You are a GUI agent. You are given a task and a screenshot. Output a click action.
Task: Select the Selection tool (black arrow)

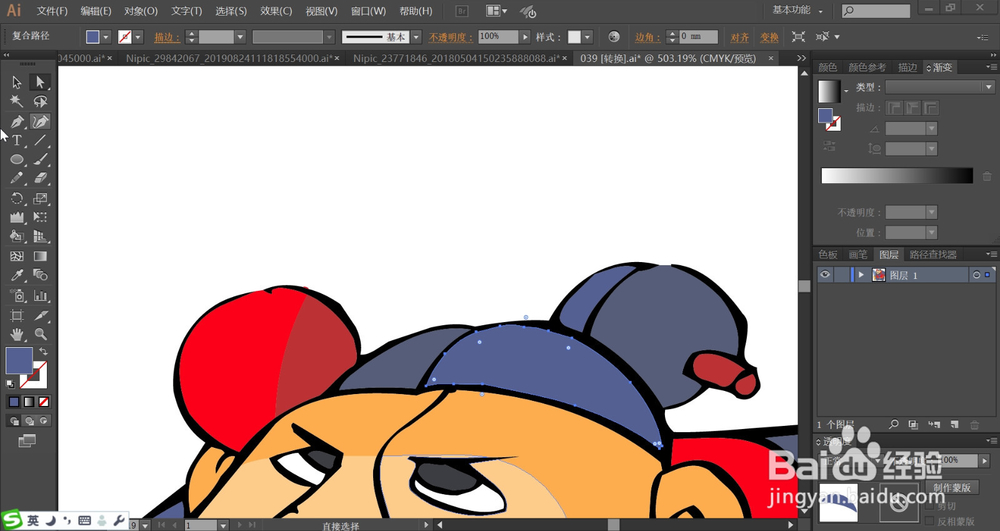coord(17,82)
